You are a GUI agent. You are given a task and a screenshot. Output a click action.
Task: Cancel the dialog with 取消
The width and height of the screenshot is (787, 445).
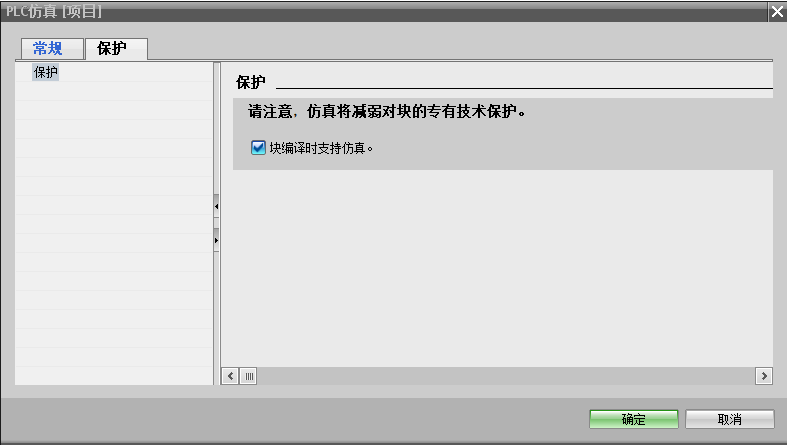coord(729,419)
